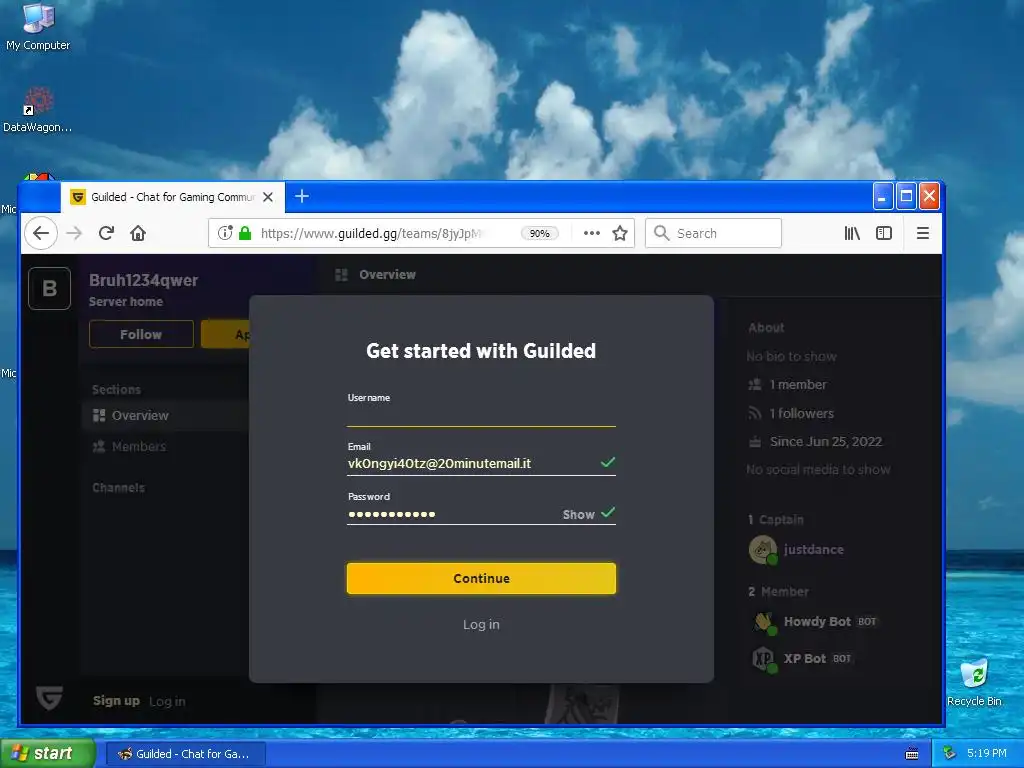Click the keyboard icon in the taskbar
The image size is (1024, 768).
pyautogui.click(x=912, y=754)
